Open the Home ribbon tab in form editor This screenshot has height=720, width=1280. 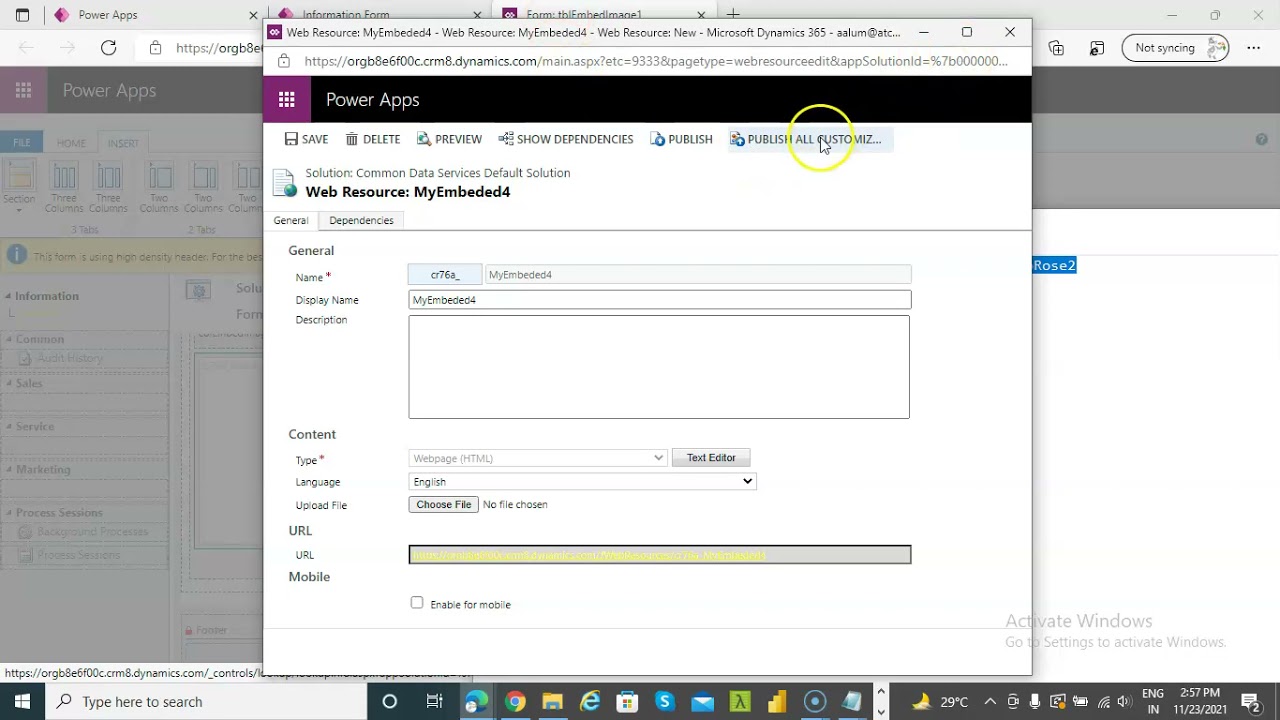(71, 143)
